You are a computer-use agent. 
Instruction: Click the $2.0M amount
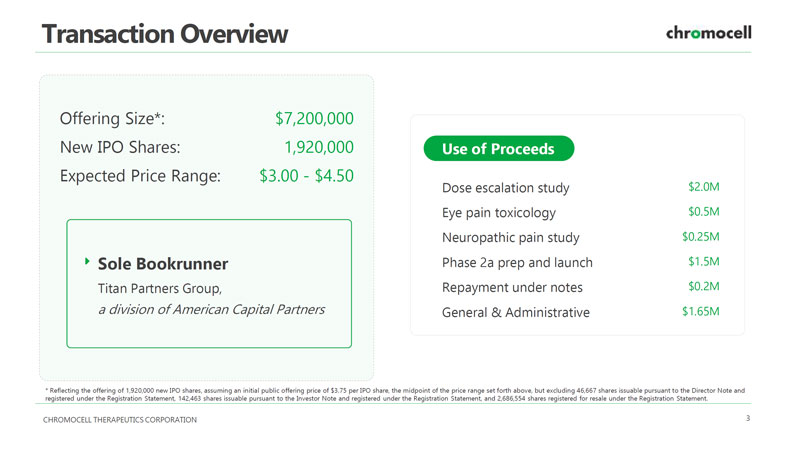(704, 188)
